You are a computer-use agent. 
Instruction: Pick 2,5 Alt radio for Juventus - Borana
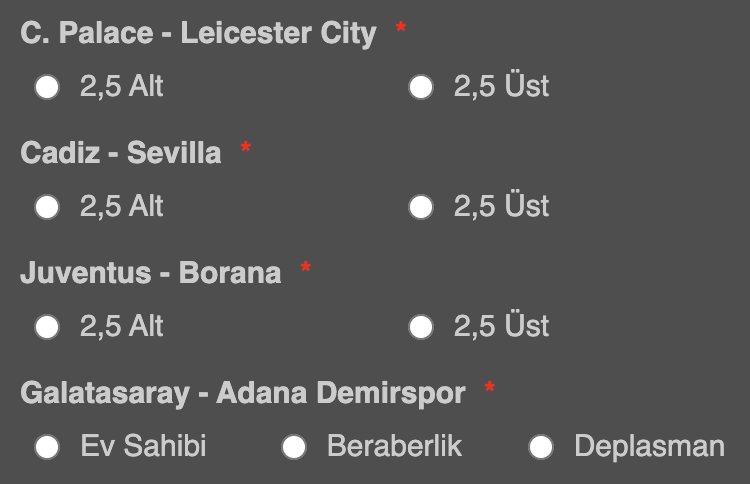(47, 327)
